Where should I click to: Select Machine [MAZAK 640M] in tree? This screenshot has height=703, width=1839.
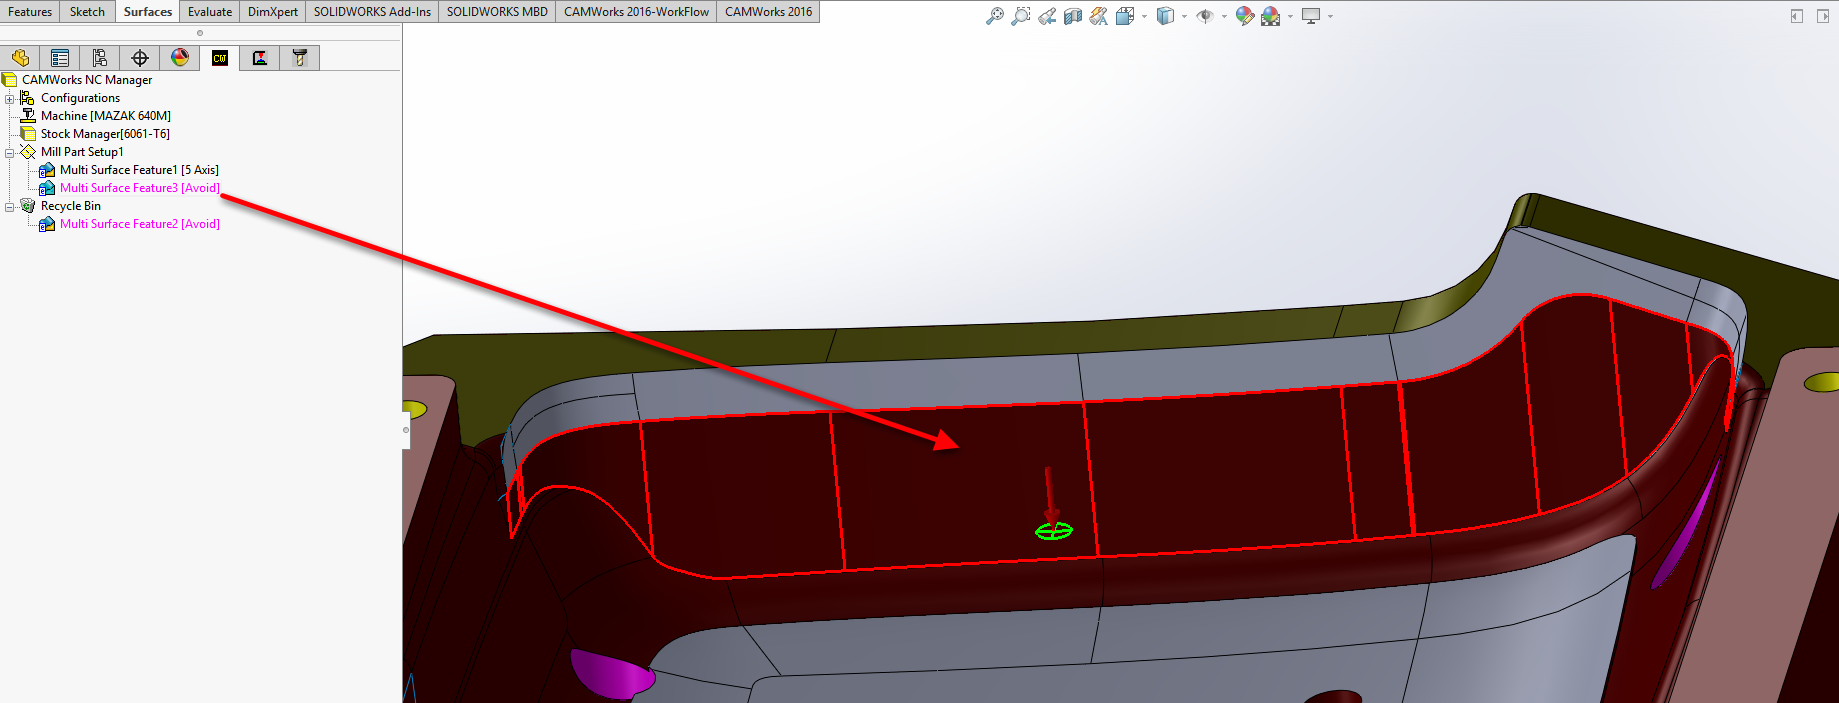105,116
